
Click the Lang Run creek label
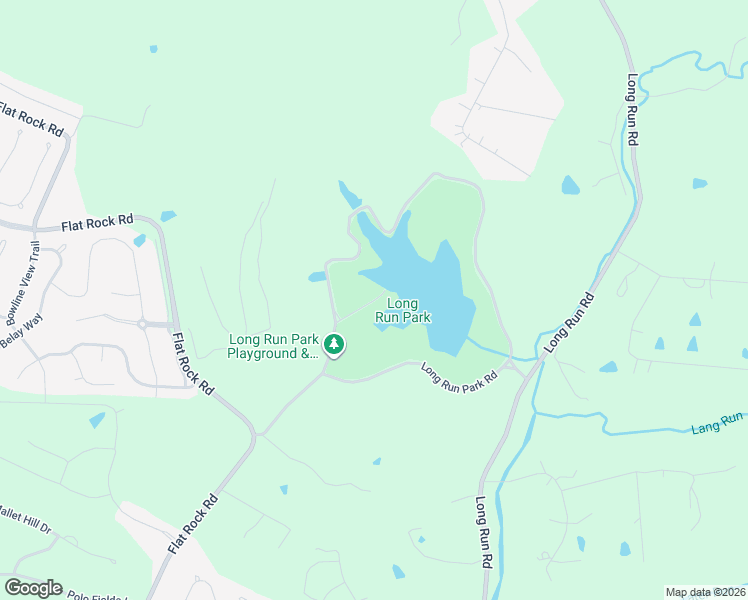coord(717,423)
